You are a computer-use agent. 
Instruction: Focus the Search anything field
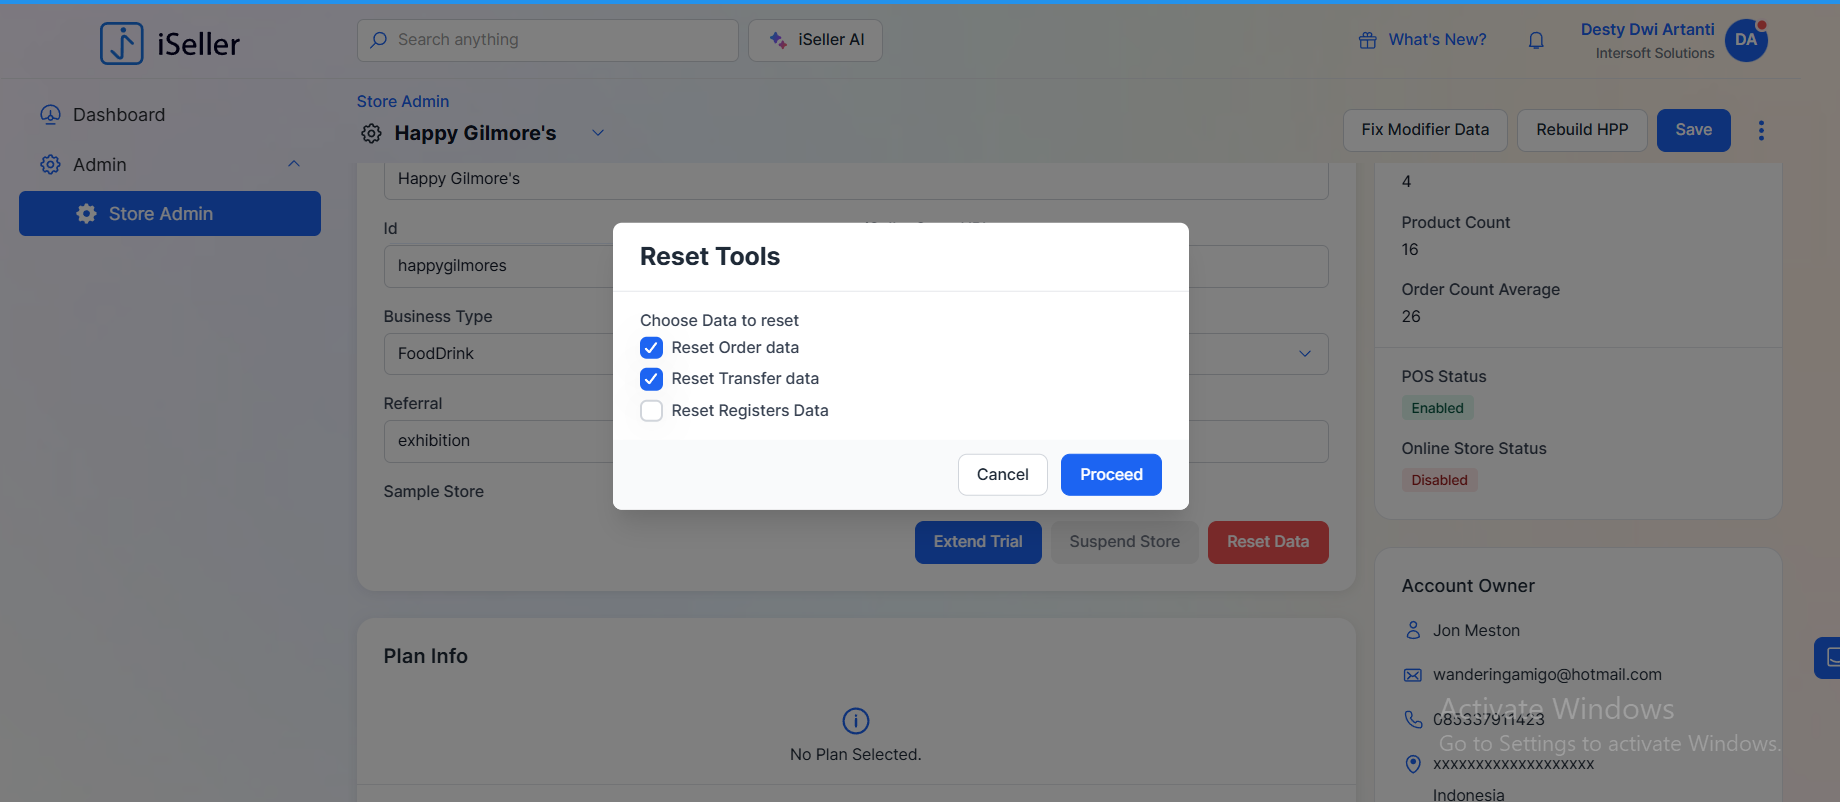pos(548,40)
